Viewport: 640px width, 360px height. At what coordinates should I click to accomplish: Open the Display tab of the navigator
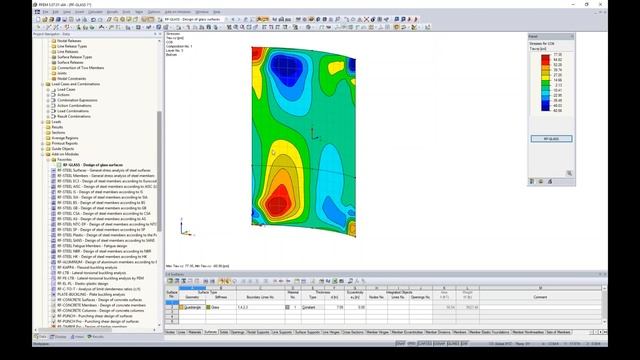point(58,337)
